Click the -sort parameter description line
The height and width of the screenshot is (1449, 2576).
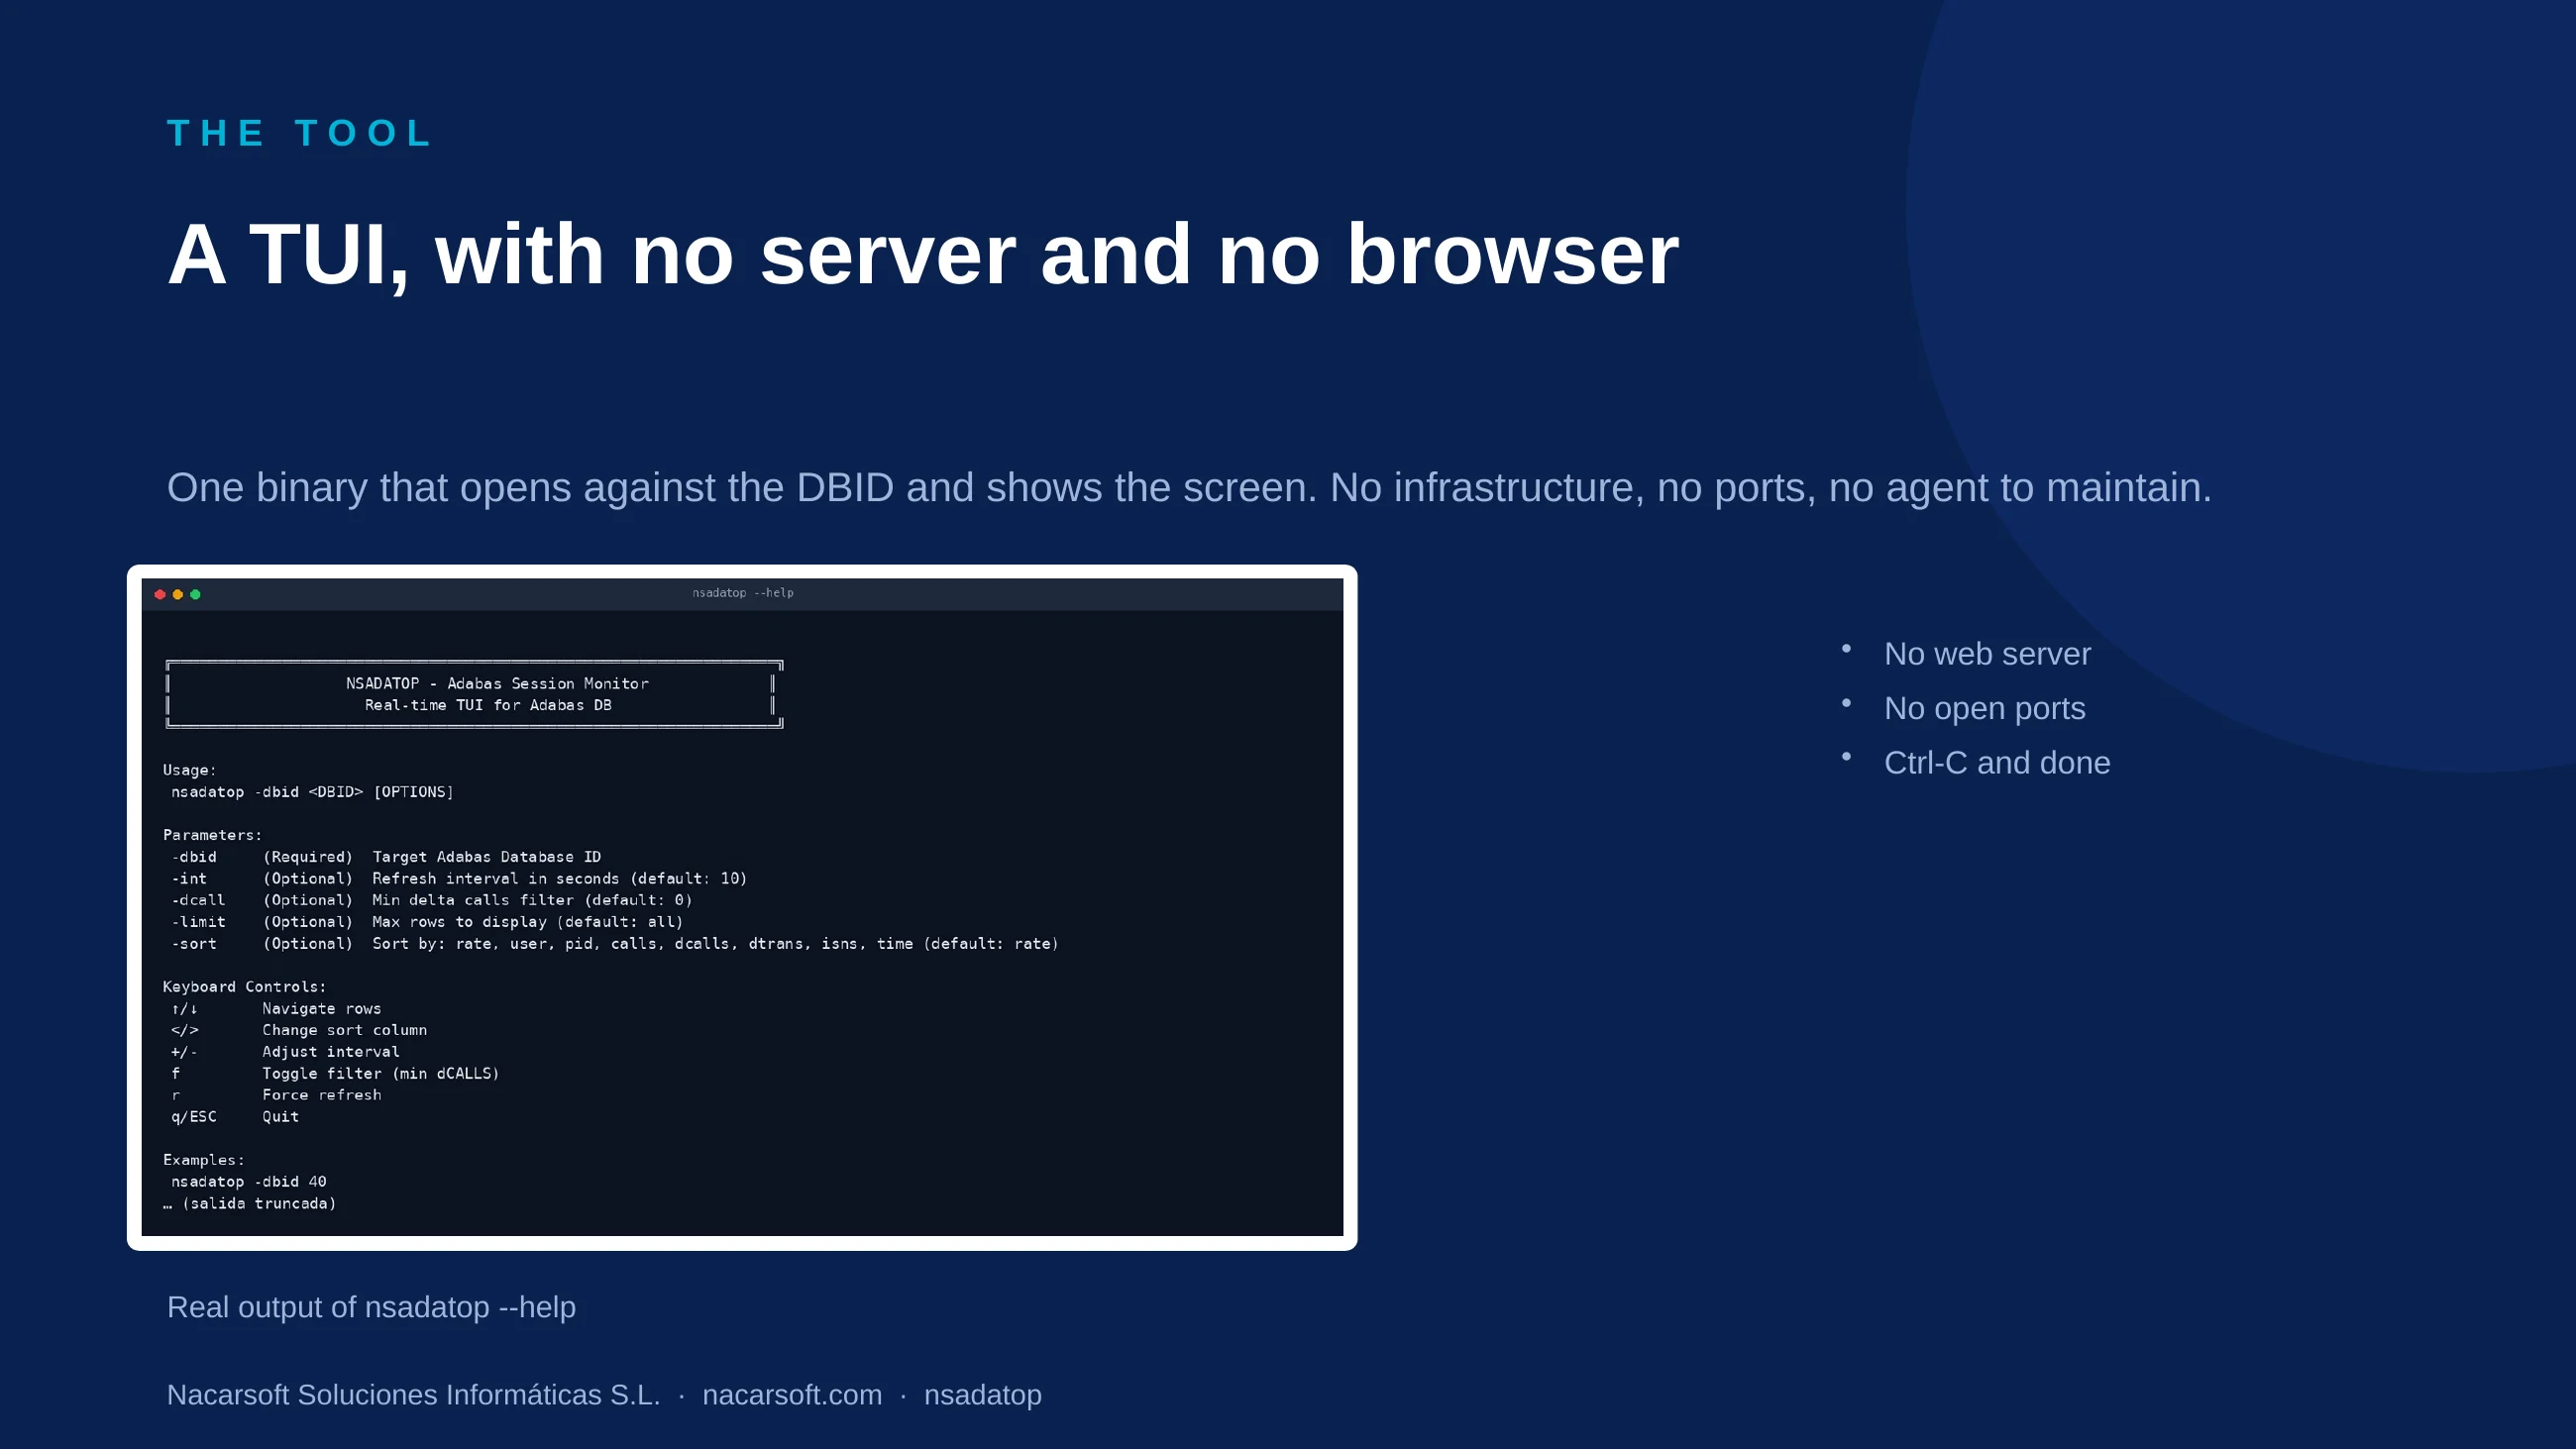pyautogui.click(x=614, y=944)
